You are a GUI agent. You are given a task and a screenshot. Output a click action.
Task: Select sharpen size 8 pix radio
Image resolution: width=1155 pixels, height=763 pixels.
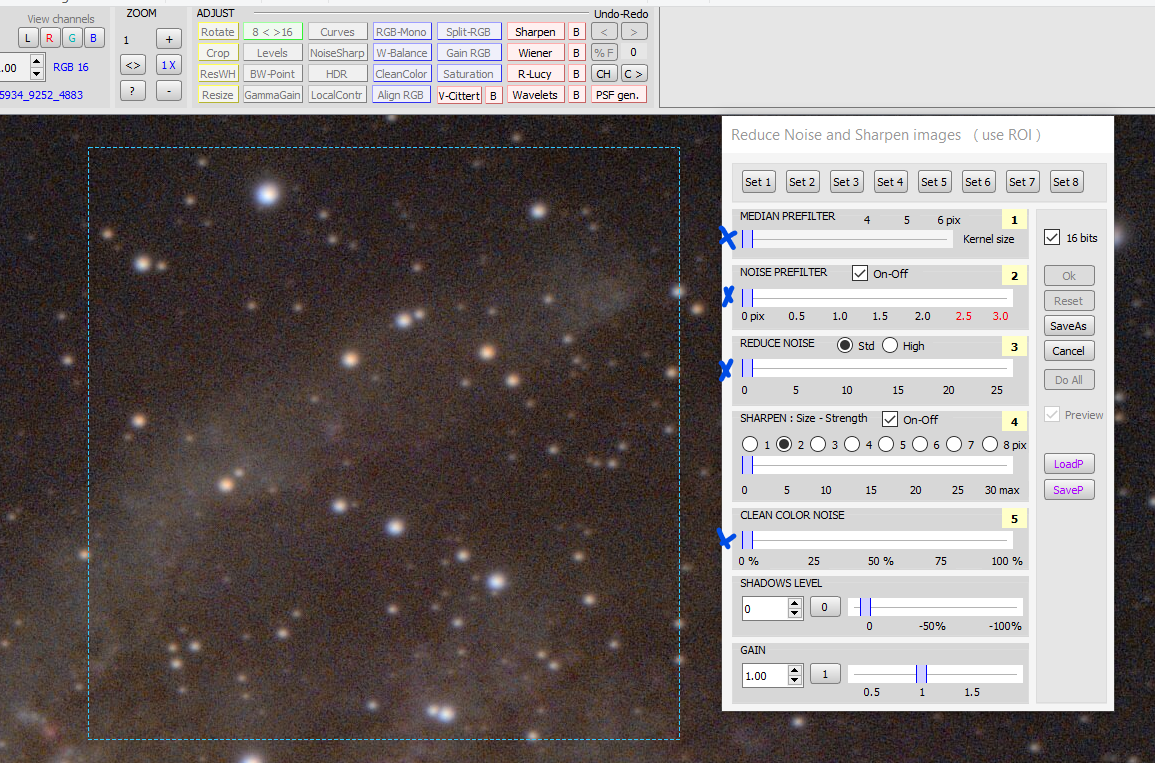990,444
